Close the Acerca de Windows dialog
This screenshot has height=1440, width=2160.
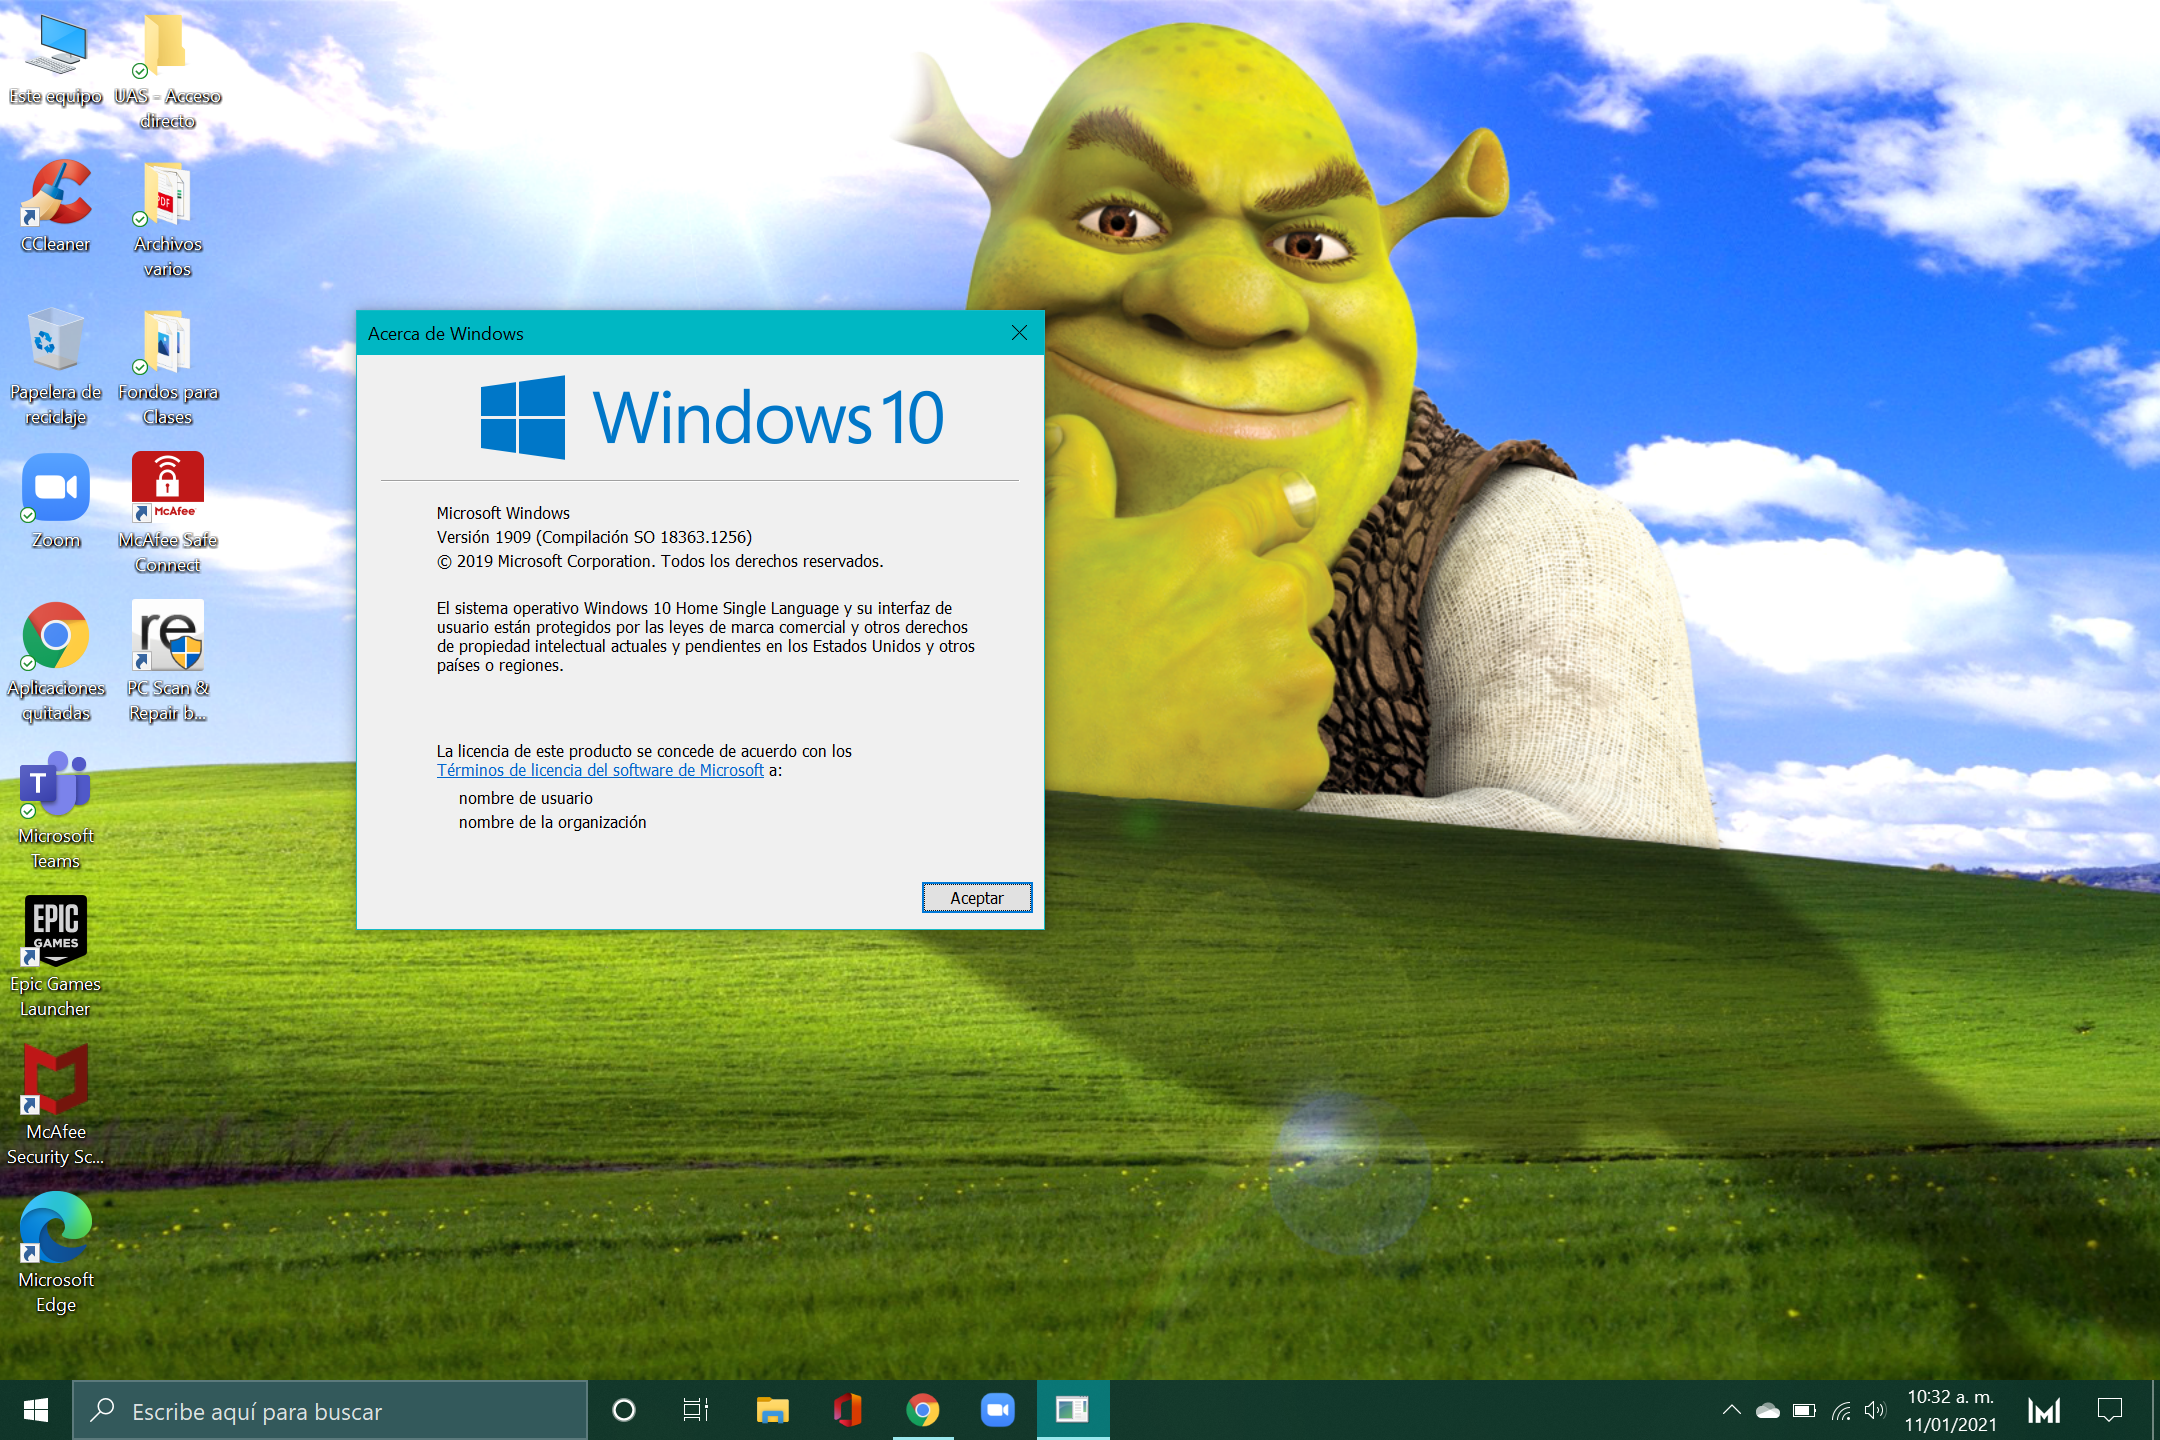(1019, 333)
